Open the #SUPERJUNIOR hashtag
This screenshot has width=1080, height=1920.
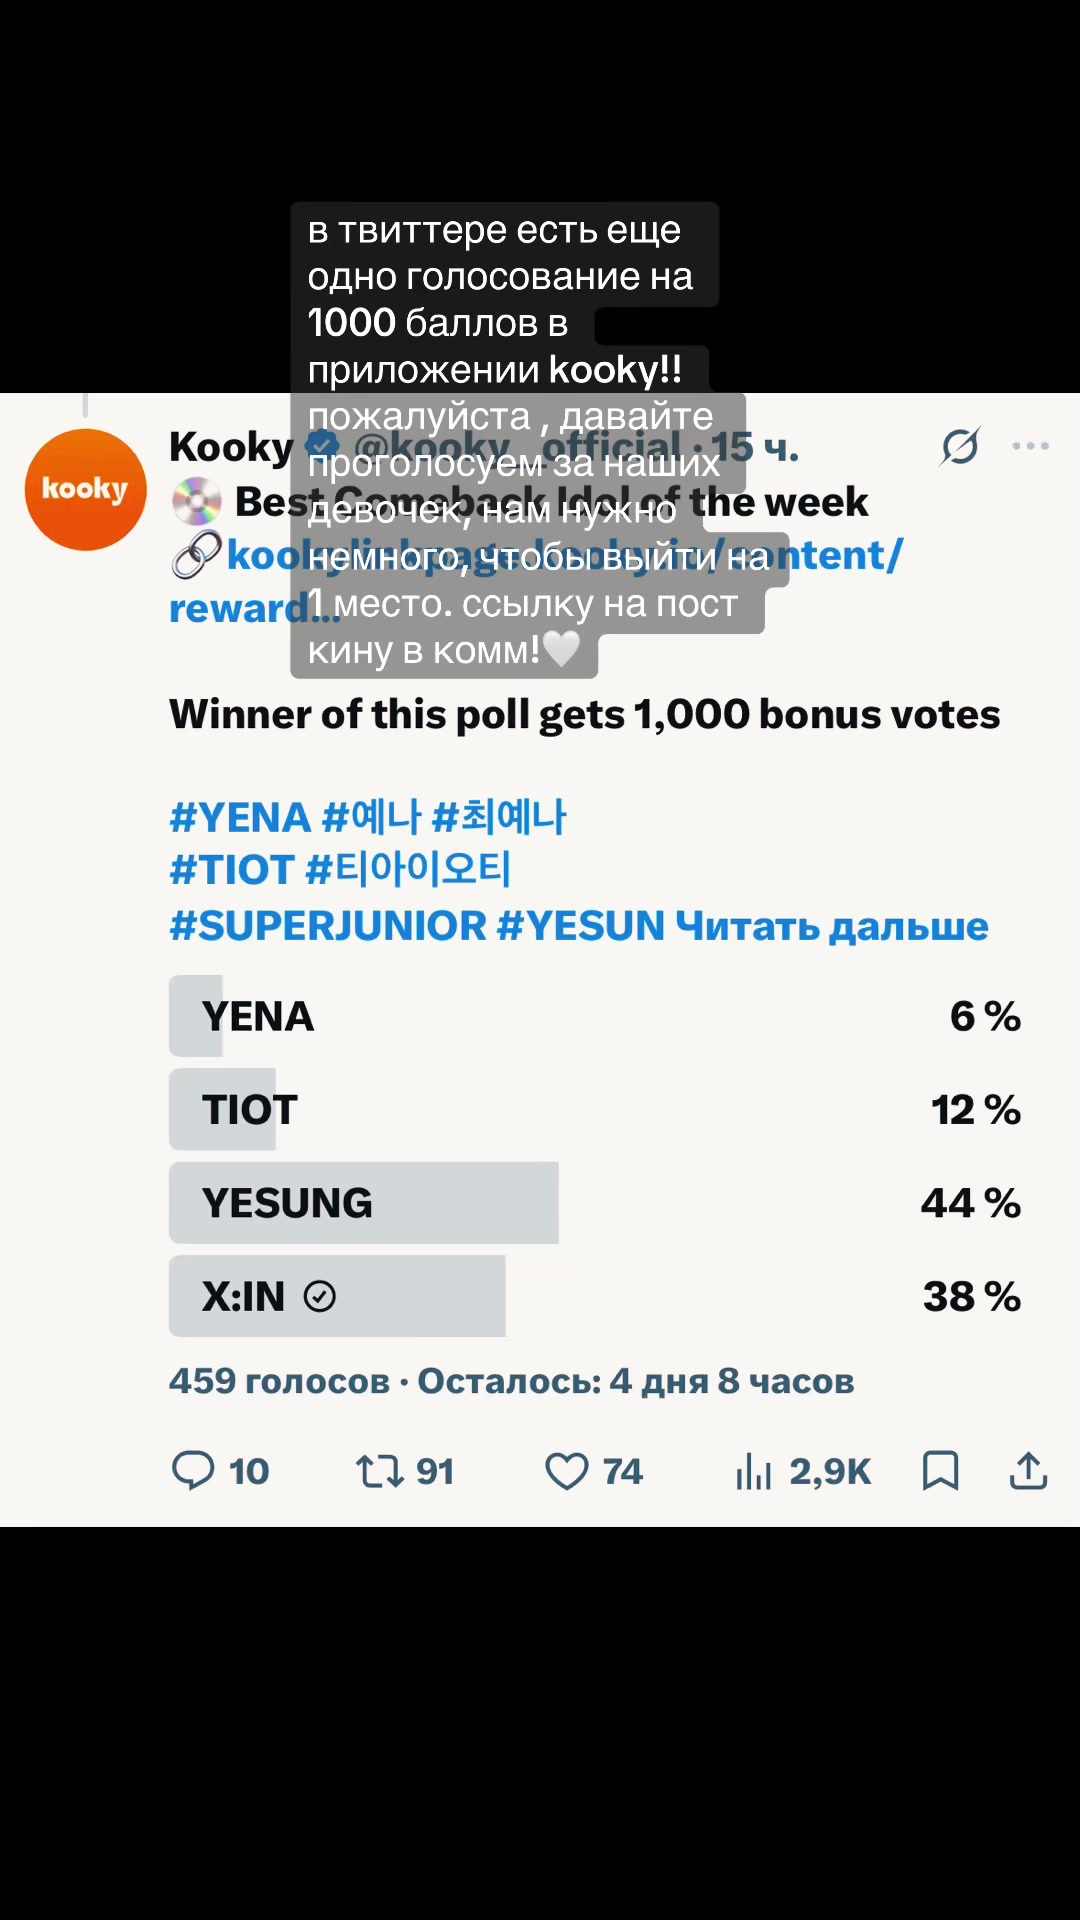328,926
